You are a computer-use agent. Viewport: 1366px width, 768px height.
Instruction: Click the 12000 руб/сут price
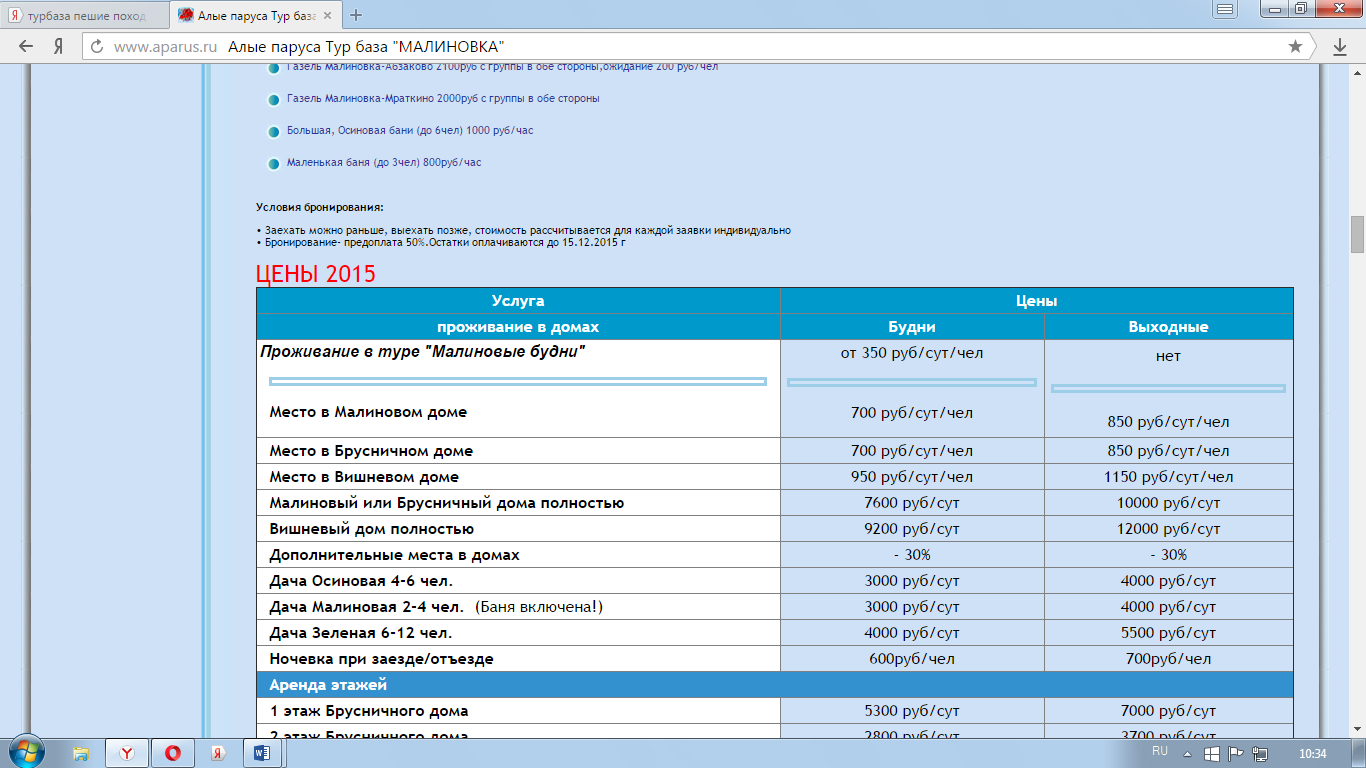tap(1168, 529)
